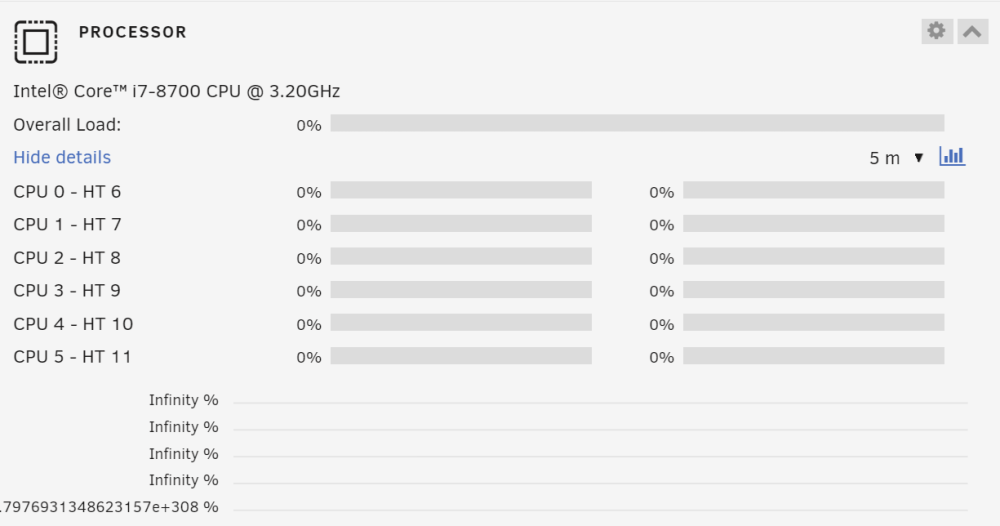Click the top Infinity % chart gridline
The height and width of the screenshot is (526, 1000).
600,403
